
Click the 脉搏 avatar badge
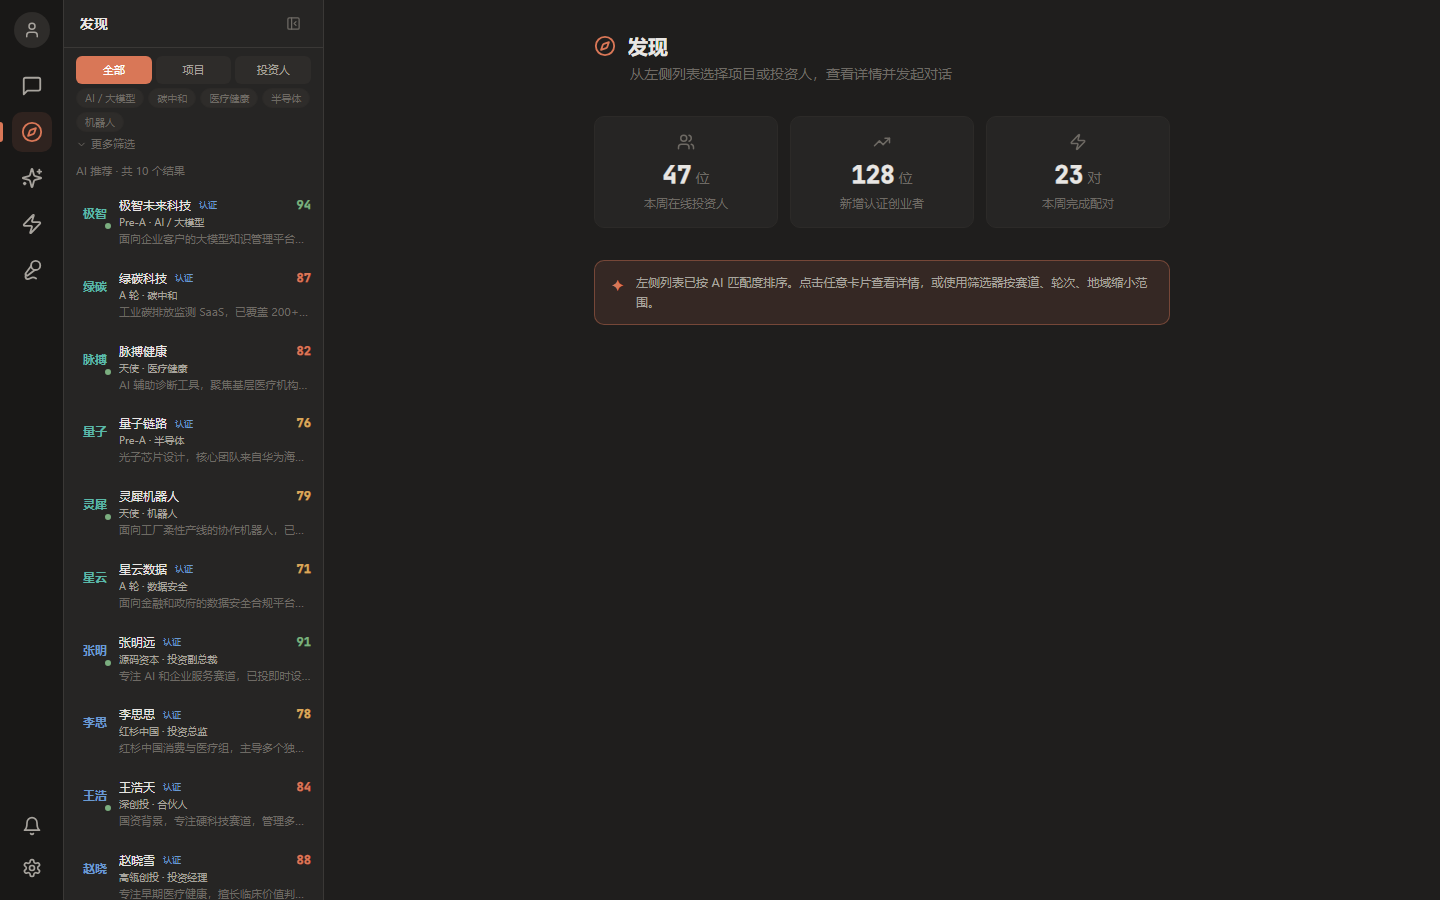click(x=95, y=360)
